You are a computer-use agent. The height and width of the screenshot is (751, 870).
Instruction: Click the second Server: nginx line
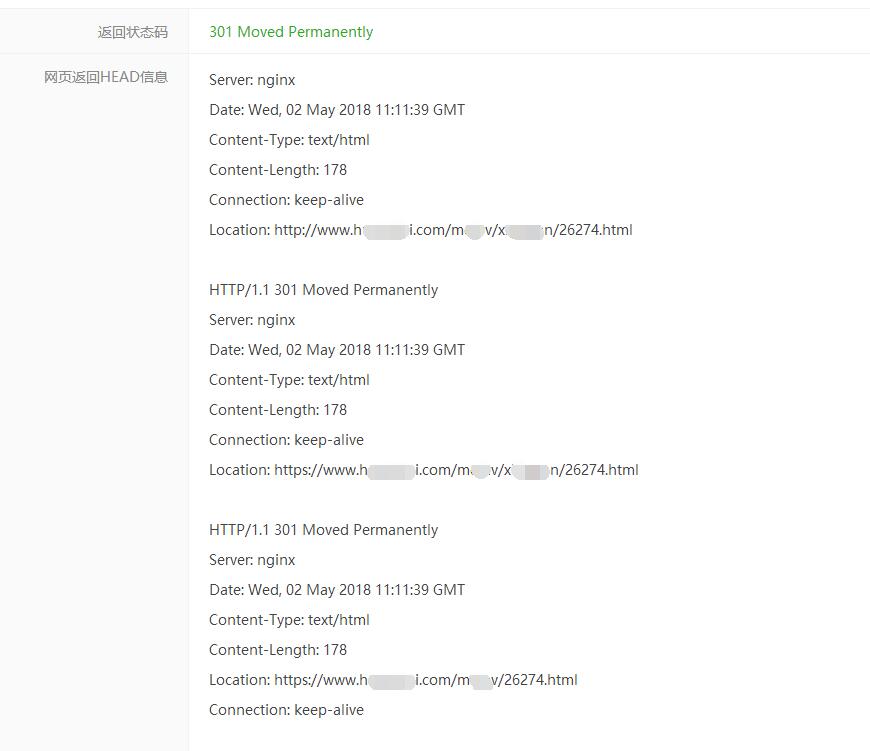(252, 320)
